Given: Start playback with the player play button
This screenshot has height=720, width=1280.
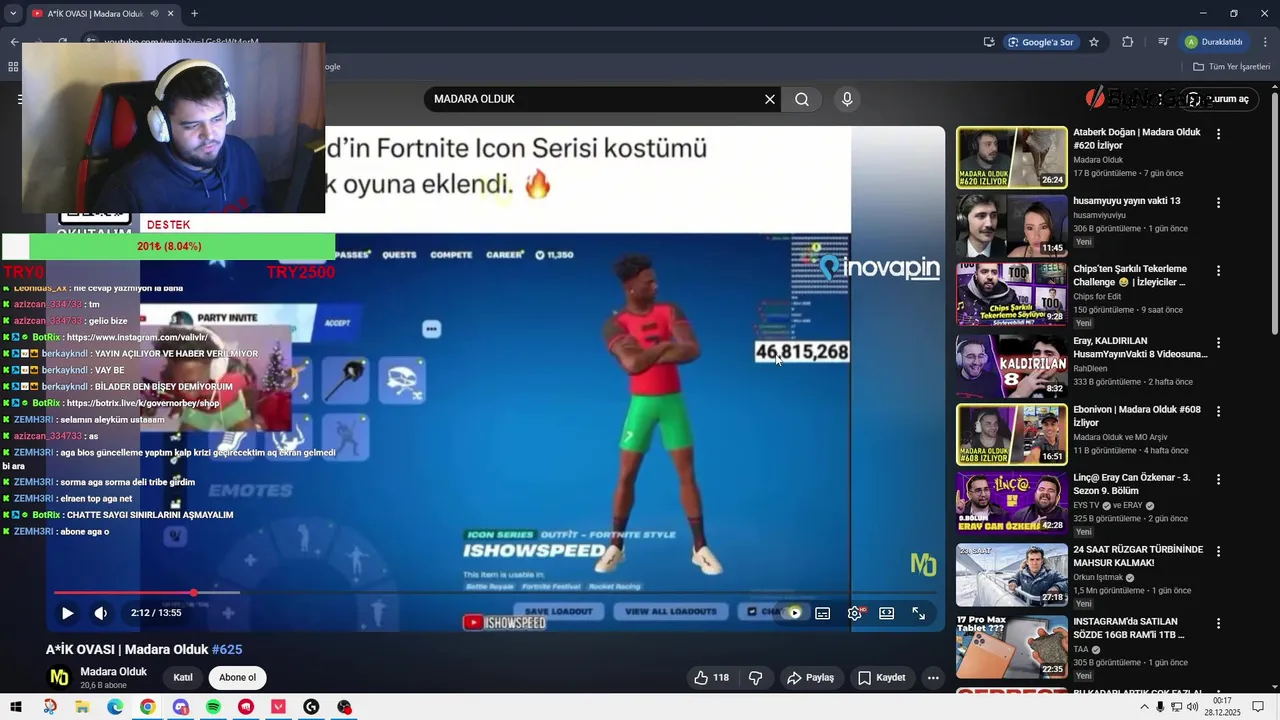Looking at the screenshot, I should pyautogui.click(x=67, y=613).
